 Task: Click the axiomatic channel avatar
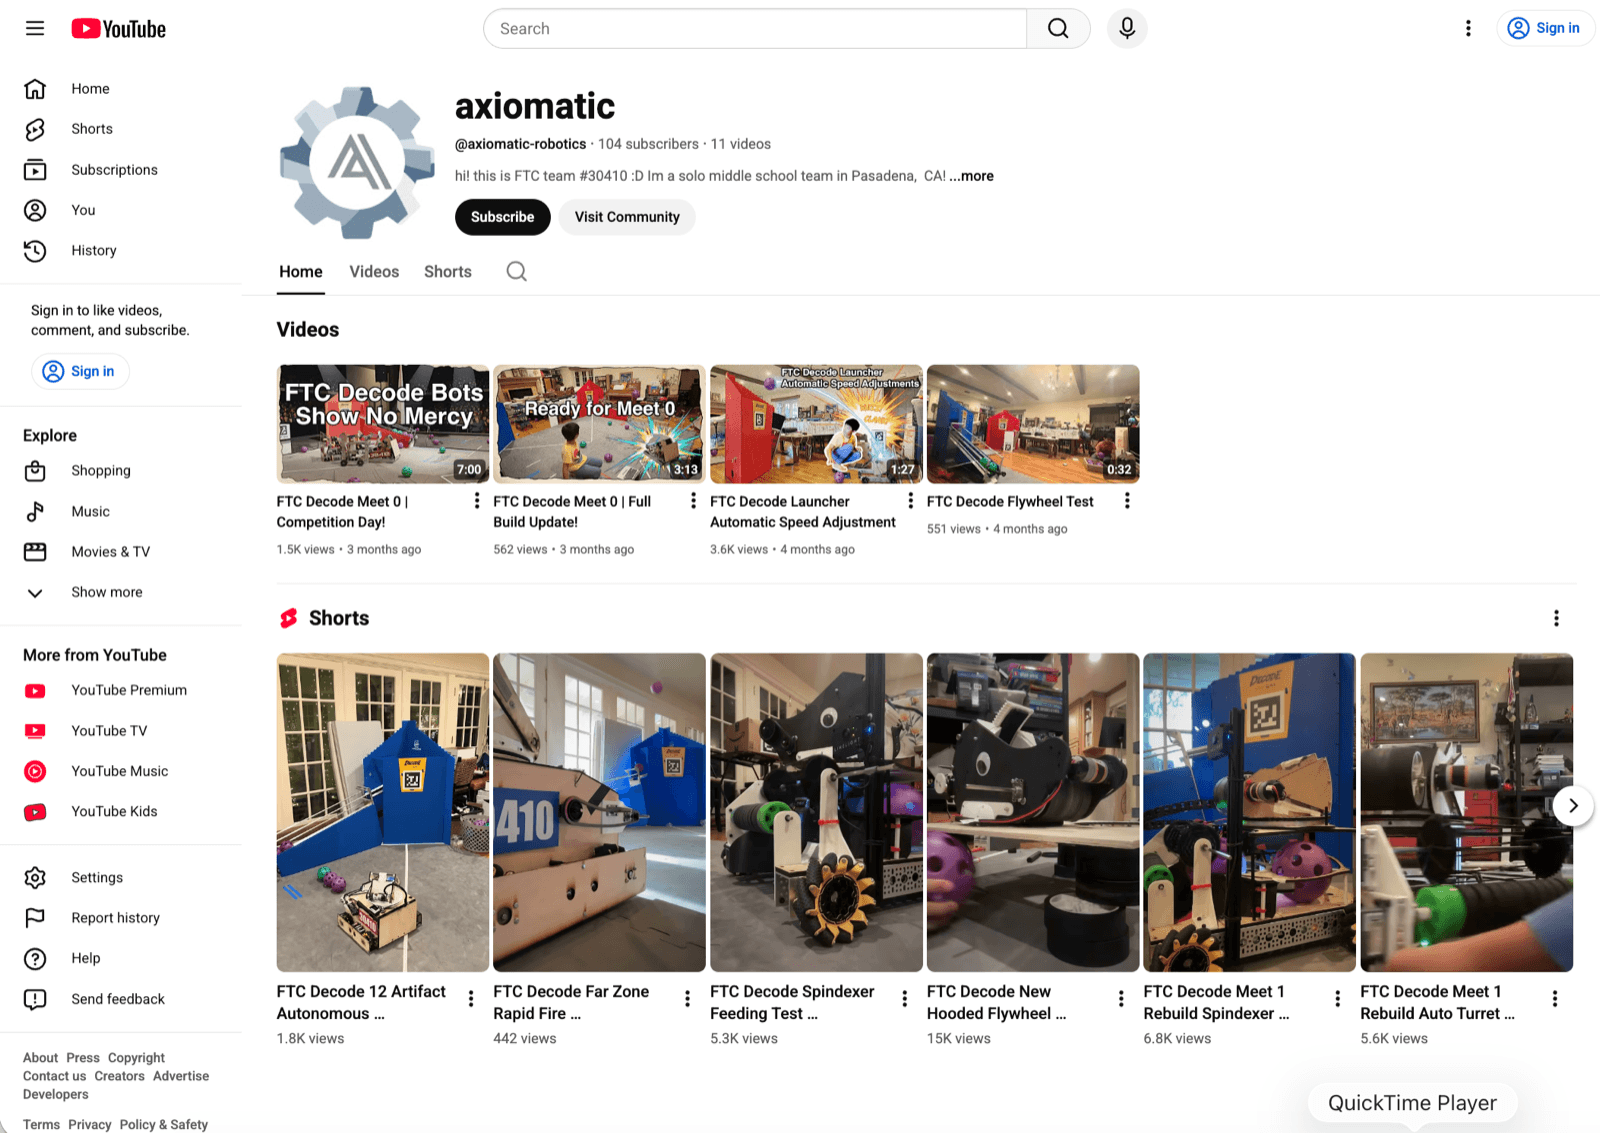tap(357, 162)
